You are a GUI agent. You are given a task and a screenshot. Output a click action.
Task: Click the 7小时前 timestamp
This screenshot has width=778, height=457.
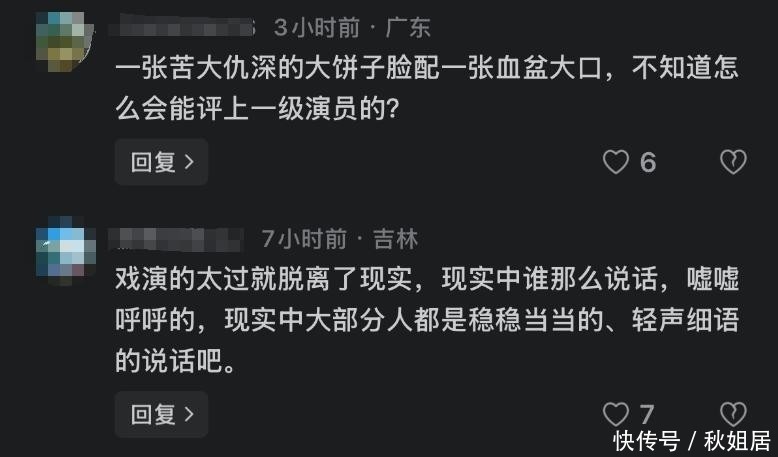303,239
